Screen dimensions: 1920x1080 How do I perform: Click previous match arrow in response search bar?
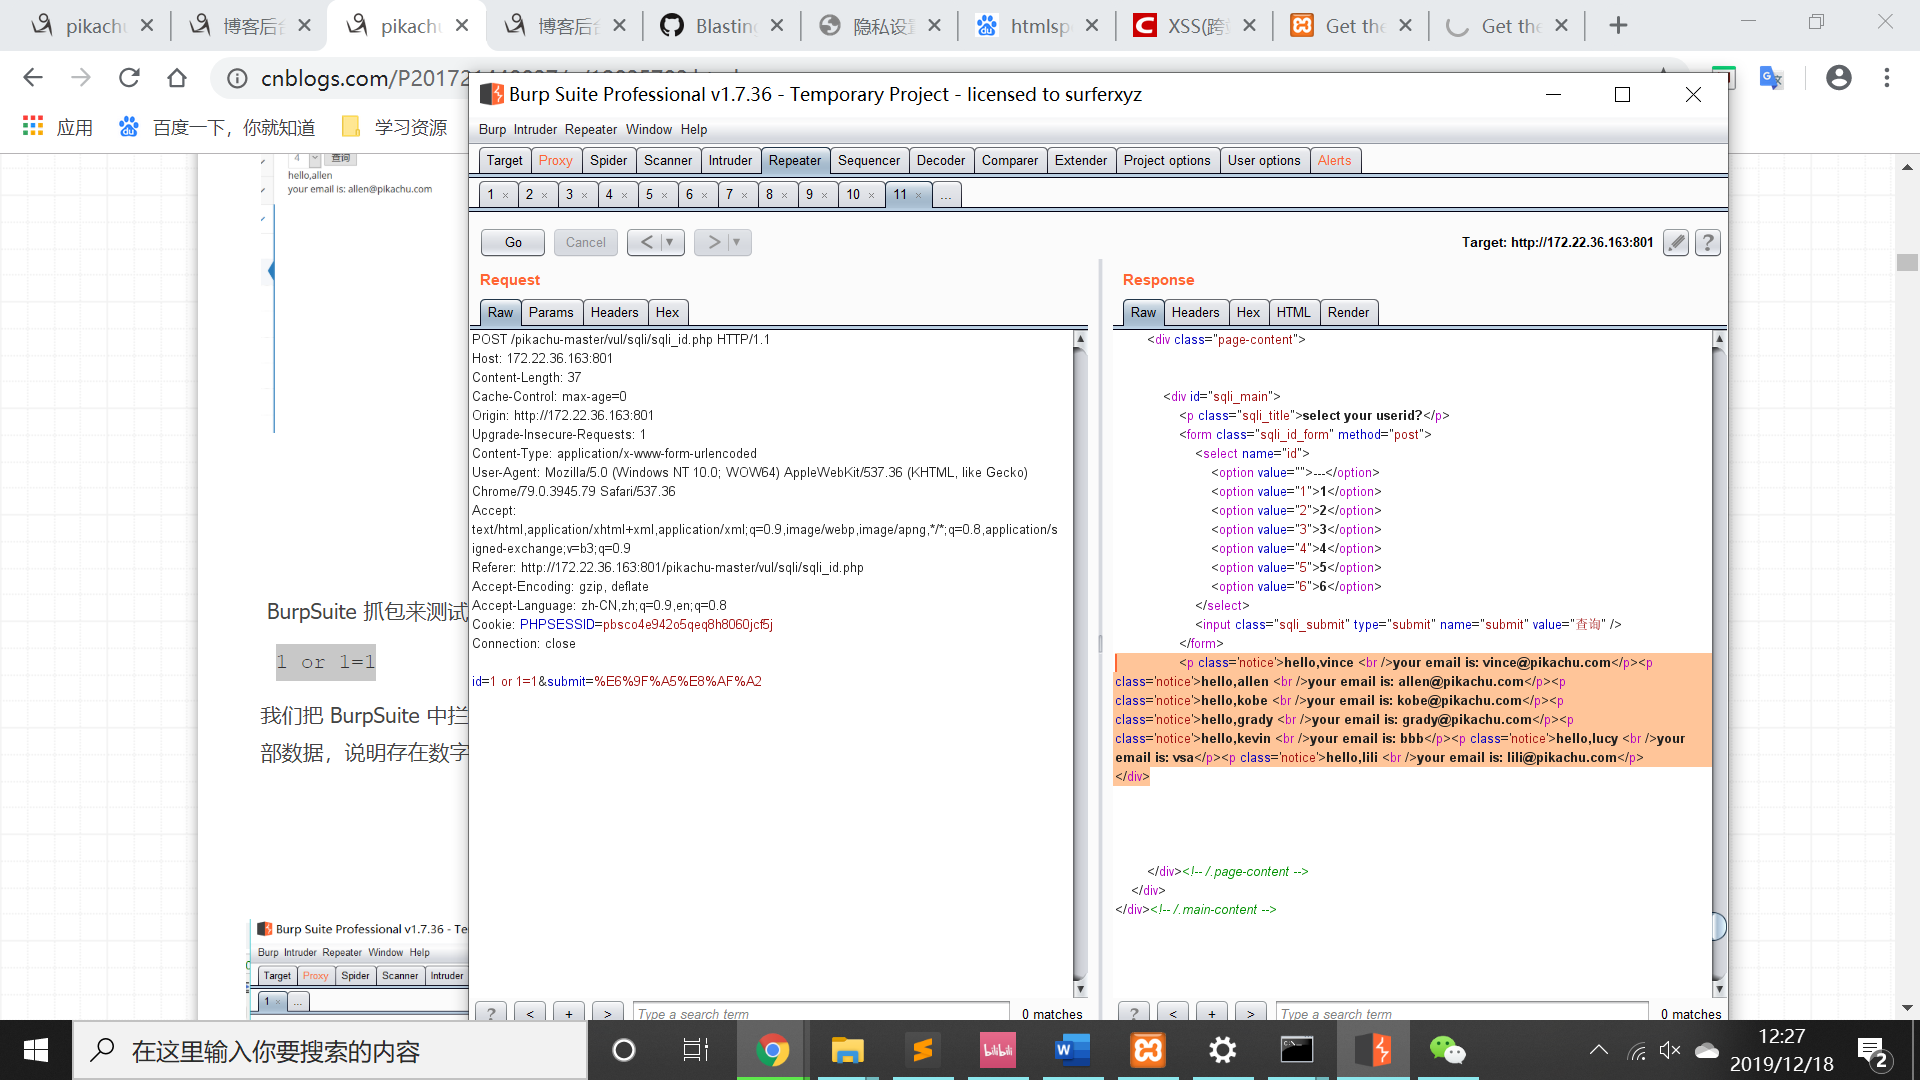pos(1173,1013)
